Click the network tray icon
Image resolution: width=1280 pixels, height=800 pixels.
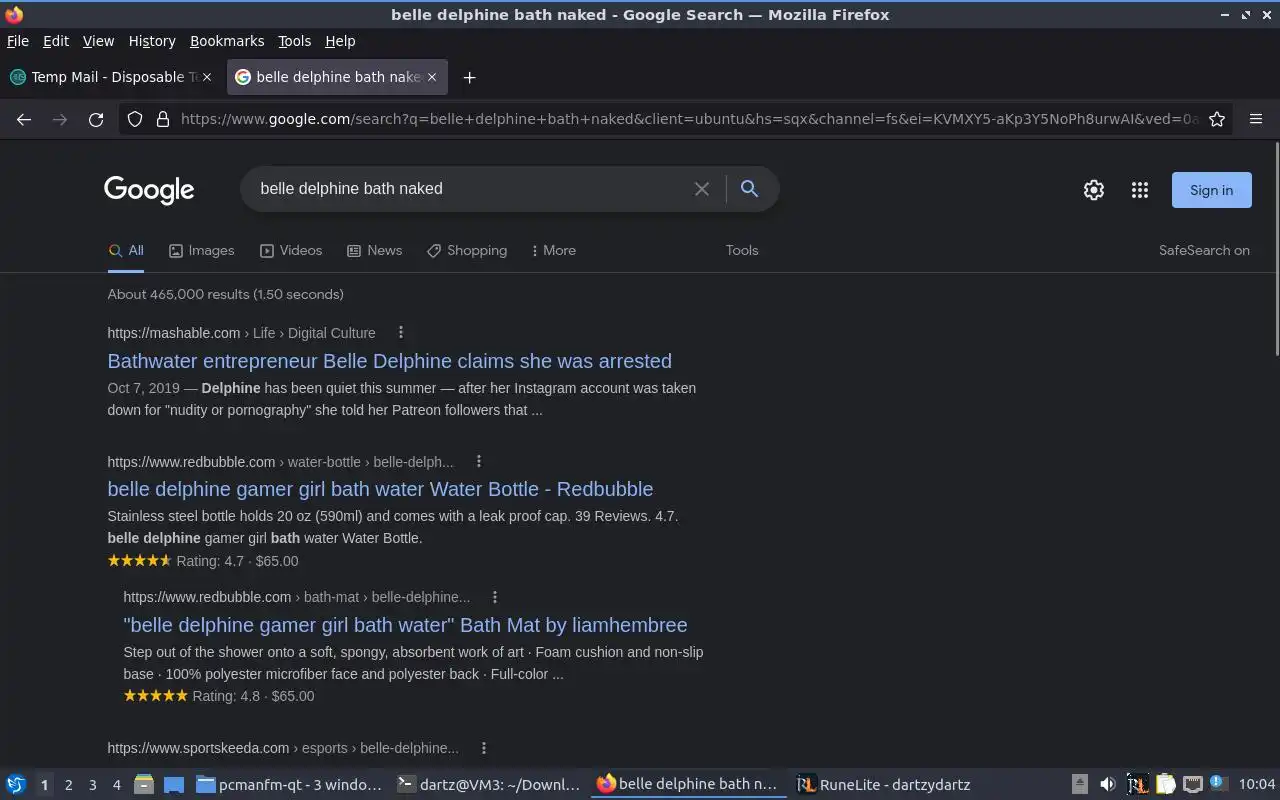pos(1192,785)
